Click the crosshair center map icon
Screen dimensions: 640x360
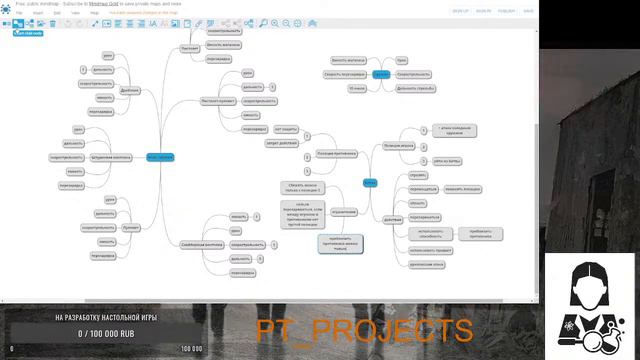pyautogui.click(x=298, y=24)
